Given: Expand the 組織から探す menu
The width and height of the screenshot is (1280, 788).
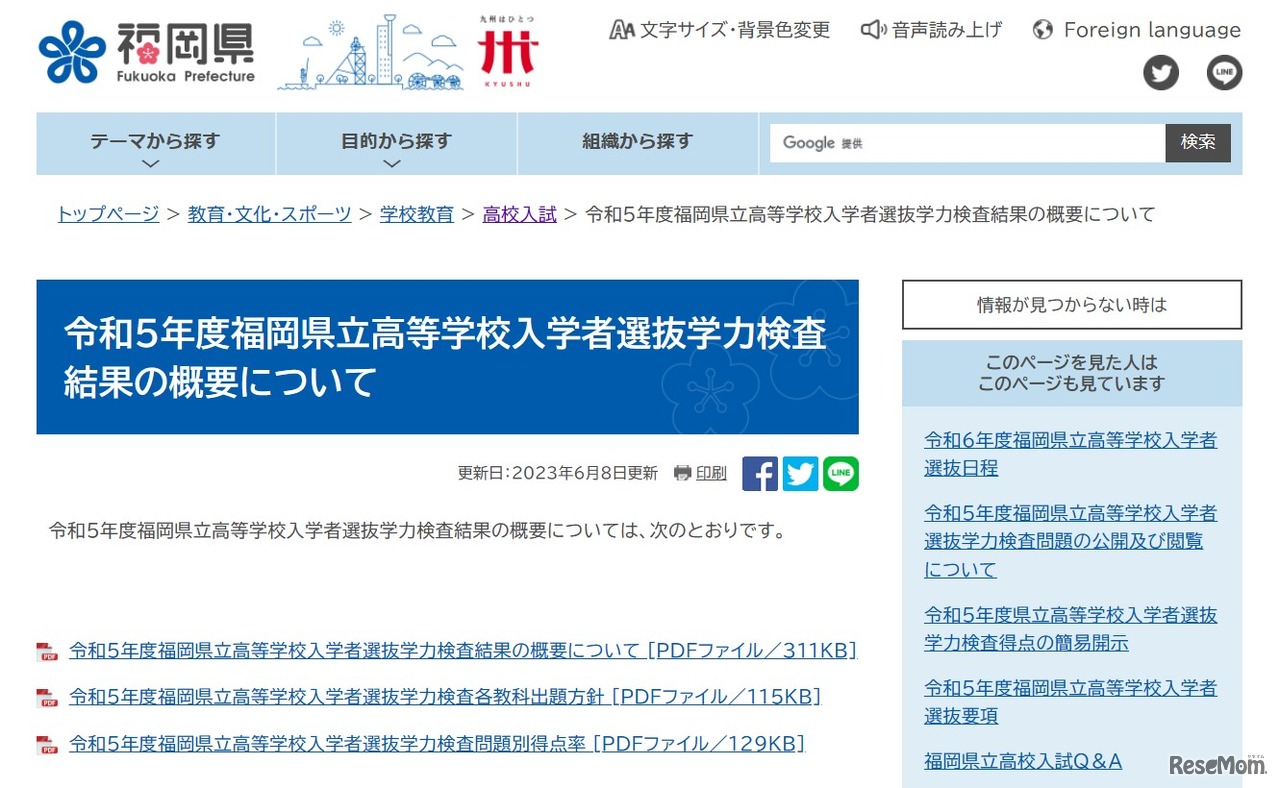Looking at the screenshot, I should click(x=637, y=142).
